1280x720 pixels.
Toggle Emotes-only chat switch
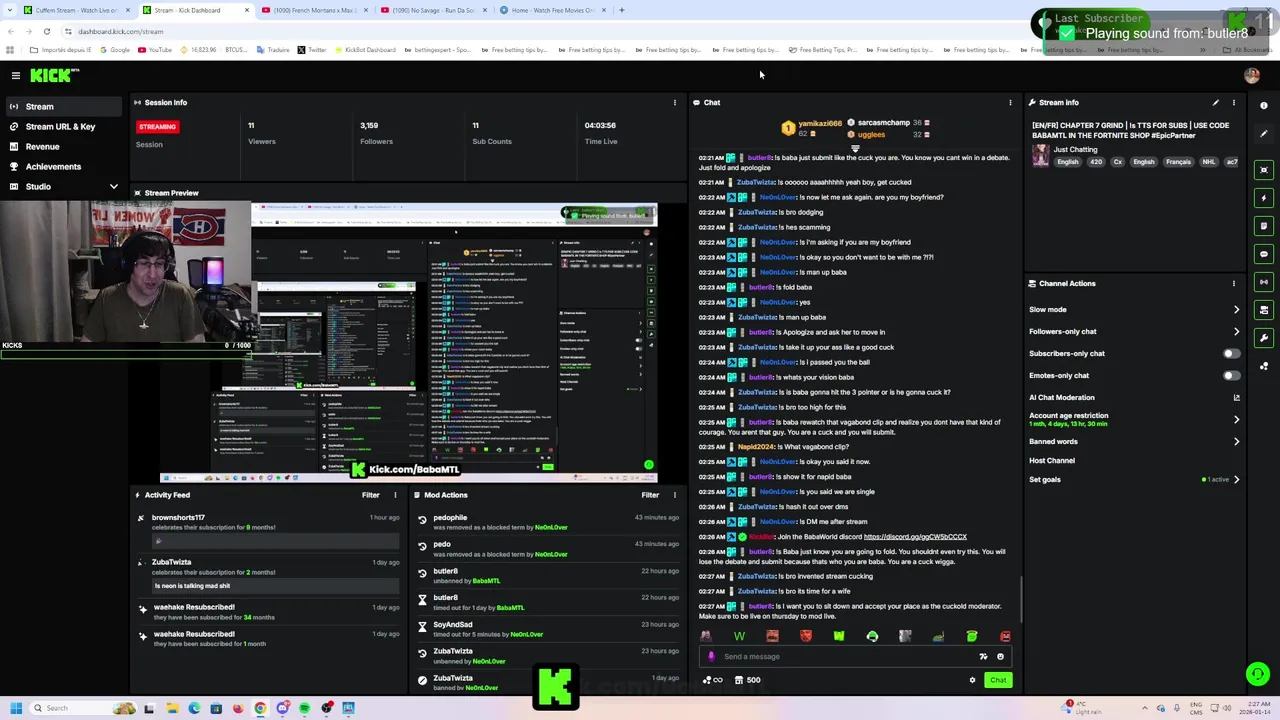pyautogui.click(x=1231, y=375)
